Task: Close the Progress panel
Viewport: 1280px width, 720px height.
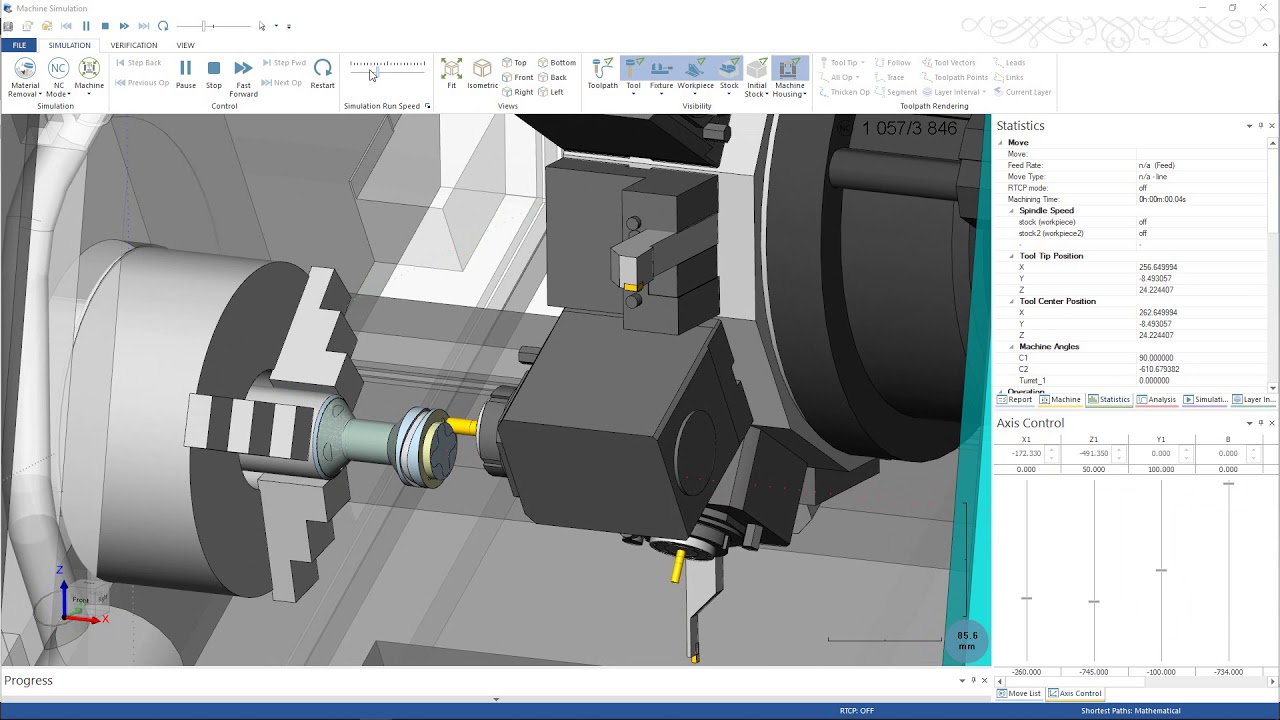Action: [984, 680]
